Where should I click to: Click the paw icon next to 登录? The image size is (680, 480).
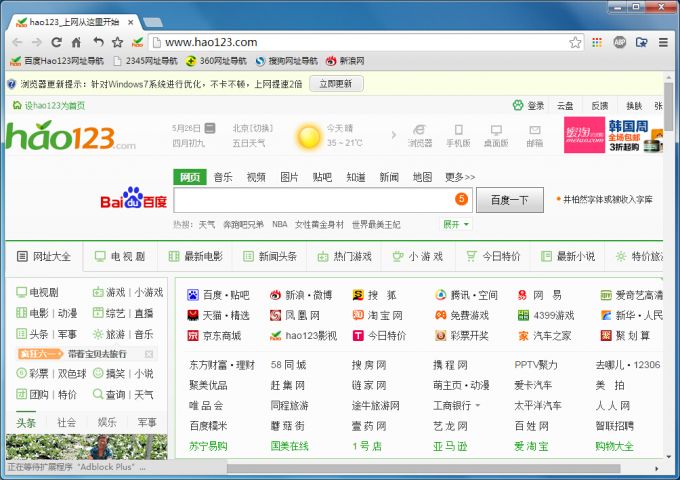coord(518,105)
